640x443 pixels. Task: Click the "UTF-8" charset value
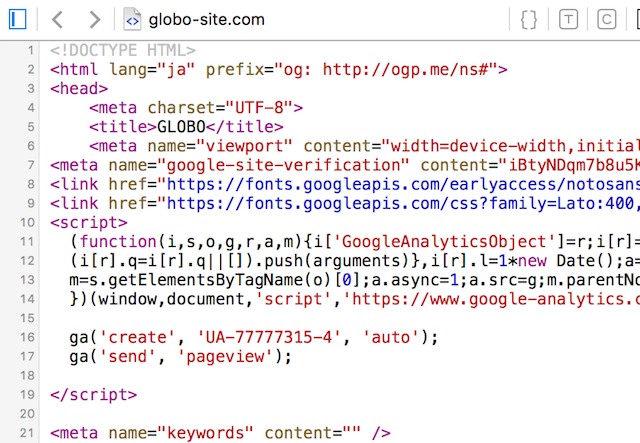point(259,108)
